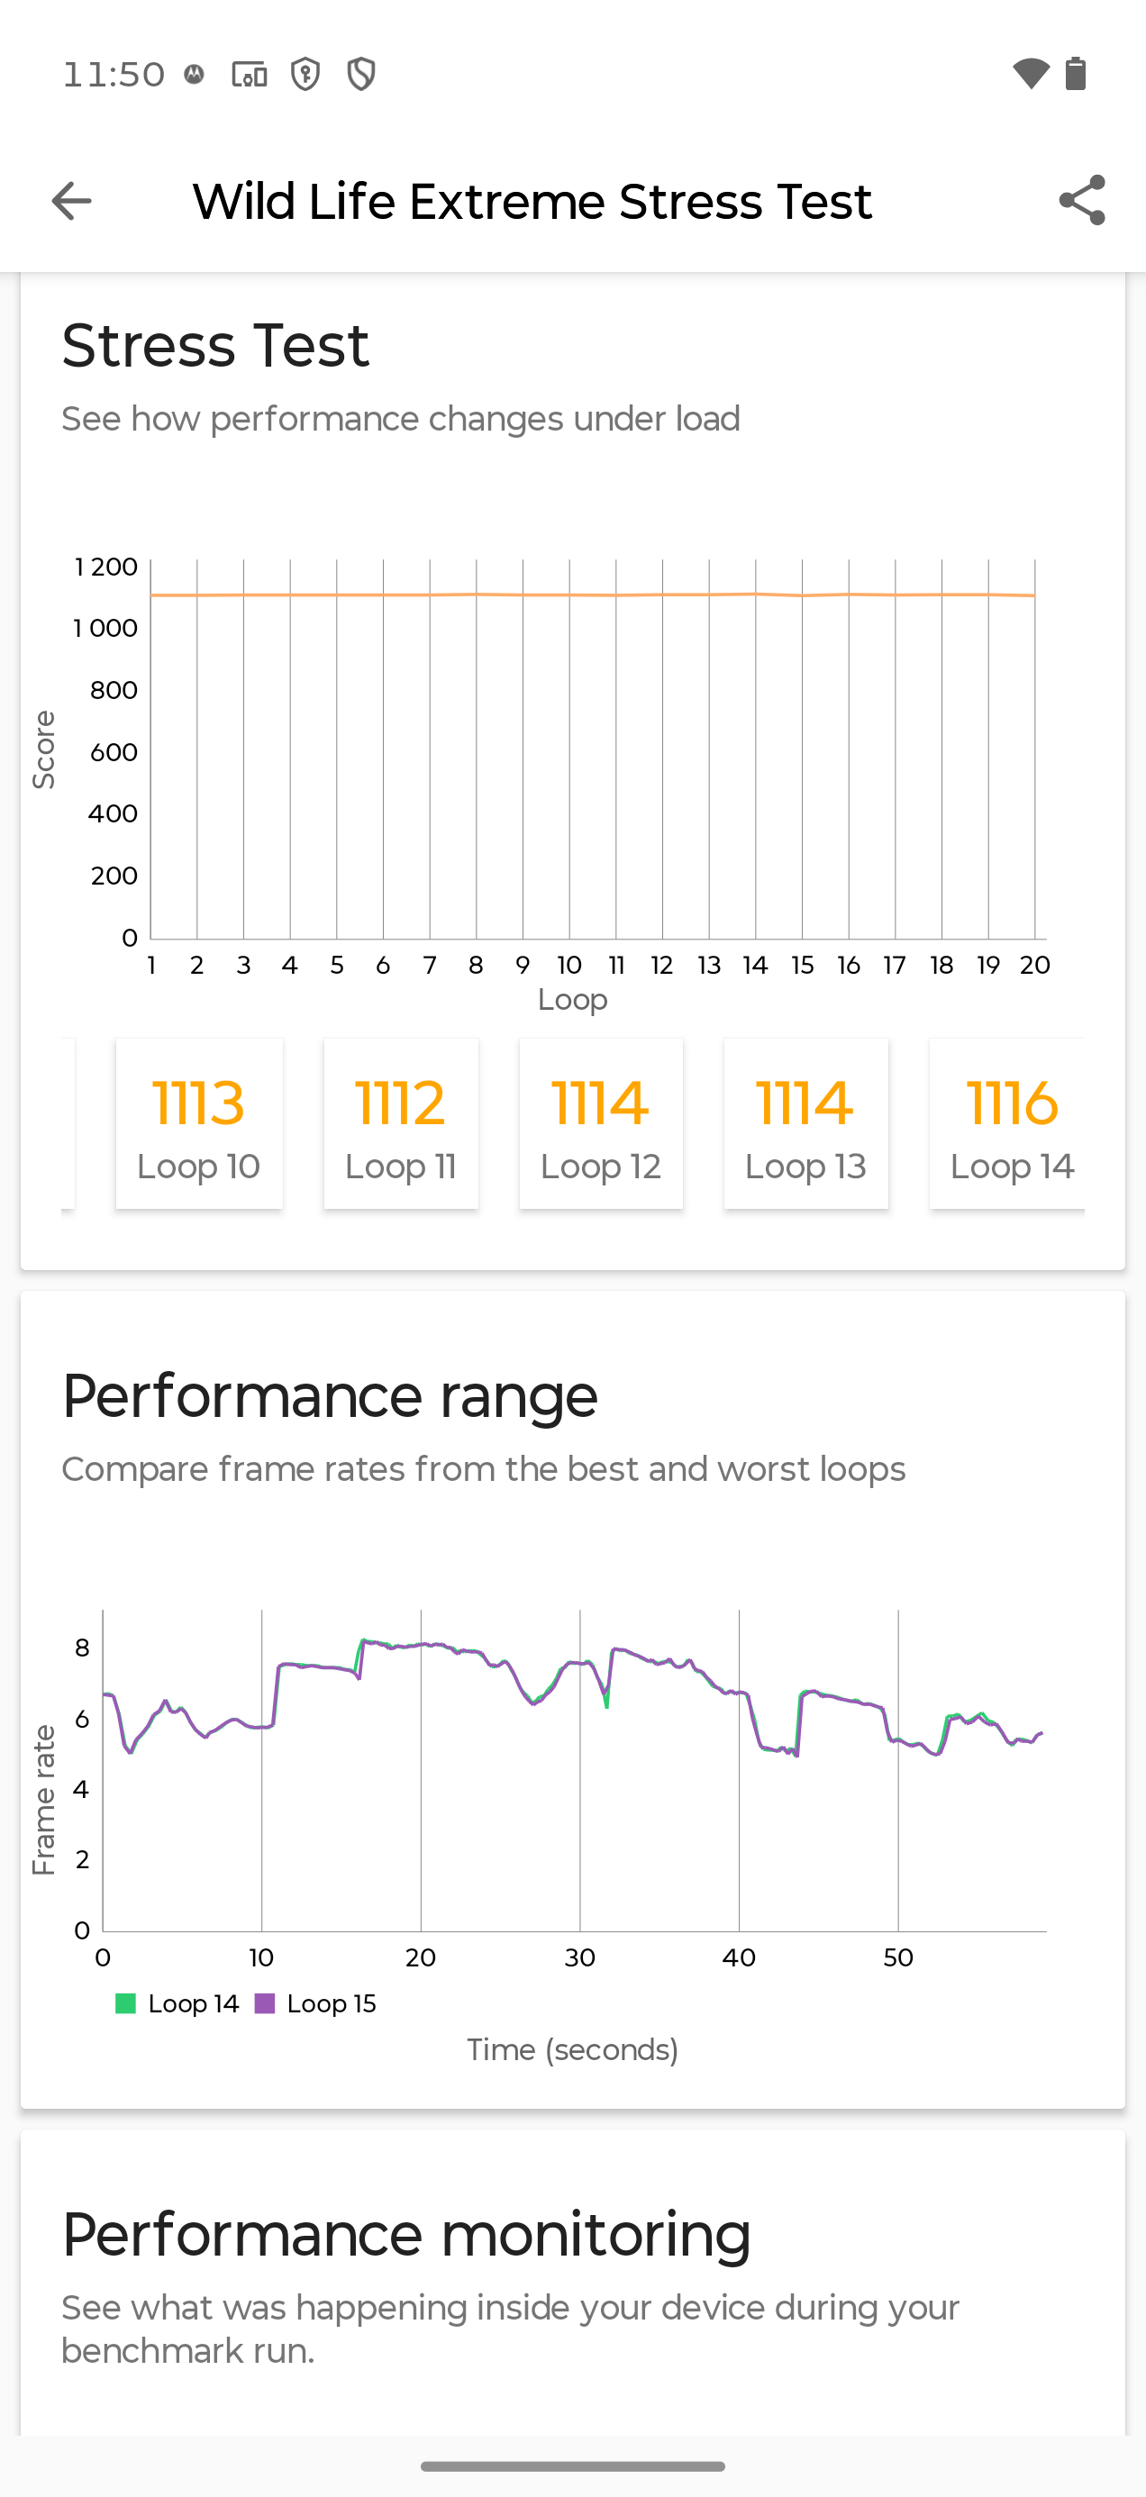Screen dimensions: 1146x2497
Task: Tap the battery status icon
Action: pos(1076,74)
